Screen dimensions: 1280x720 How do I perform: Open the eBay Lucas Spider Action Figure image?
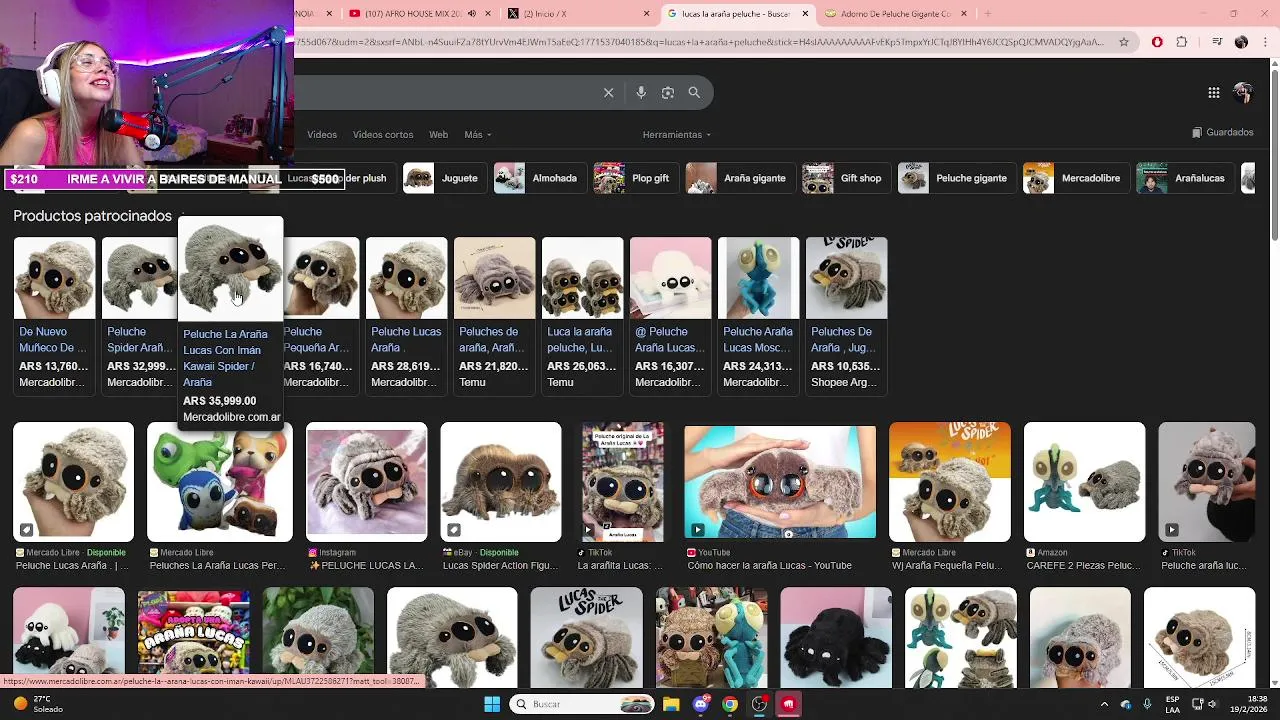501,482
